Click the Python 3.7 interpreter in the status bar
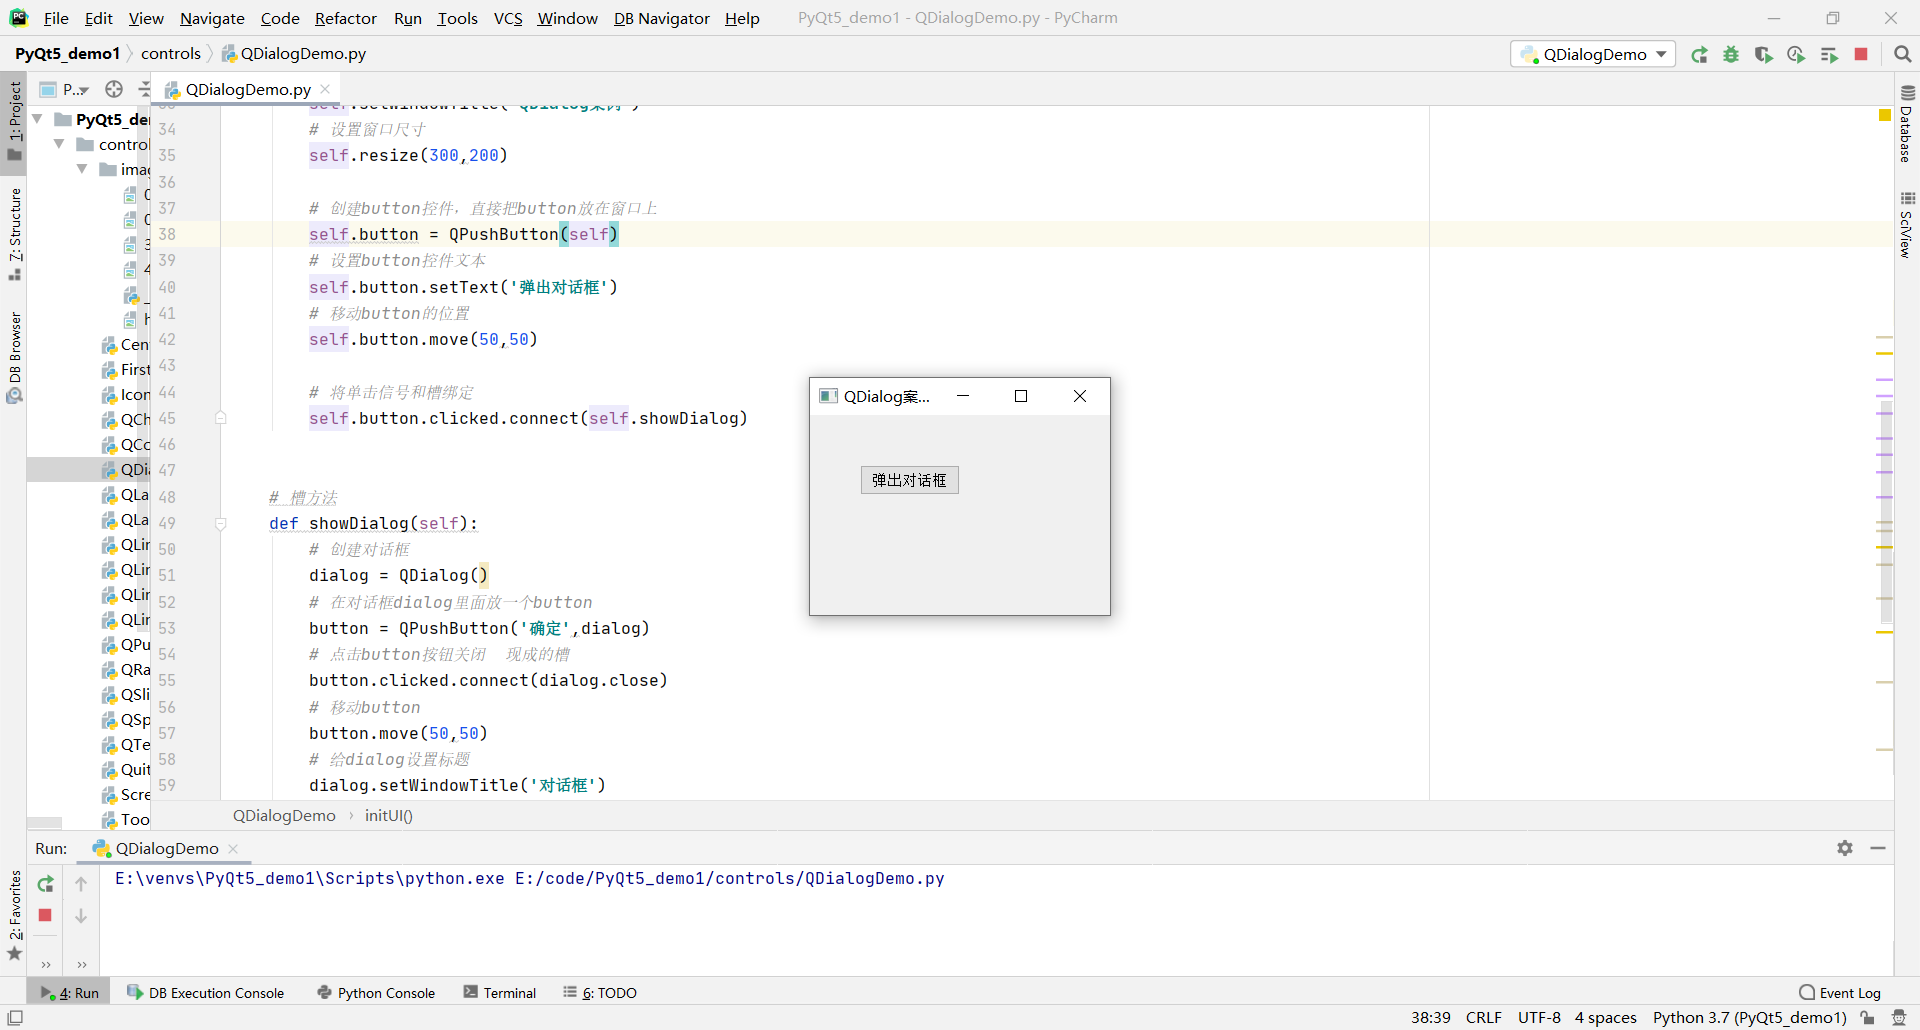 tap(1749, 1018)
